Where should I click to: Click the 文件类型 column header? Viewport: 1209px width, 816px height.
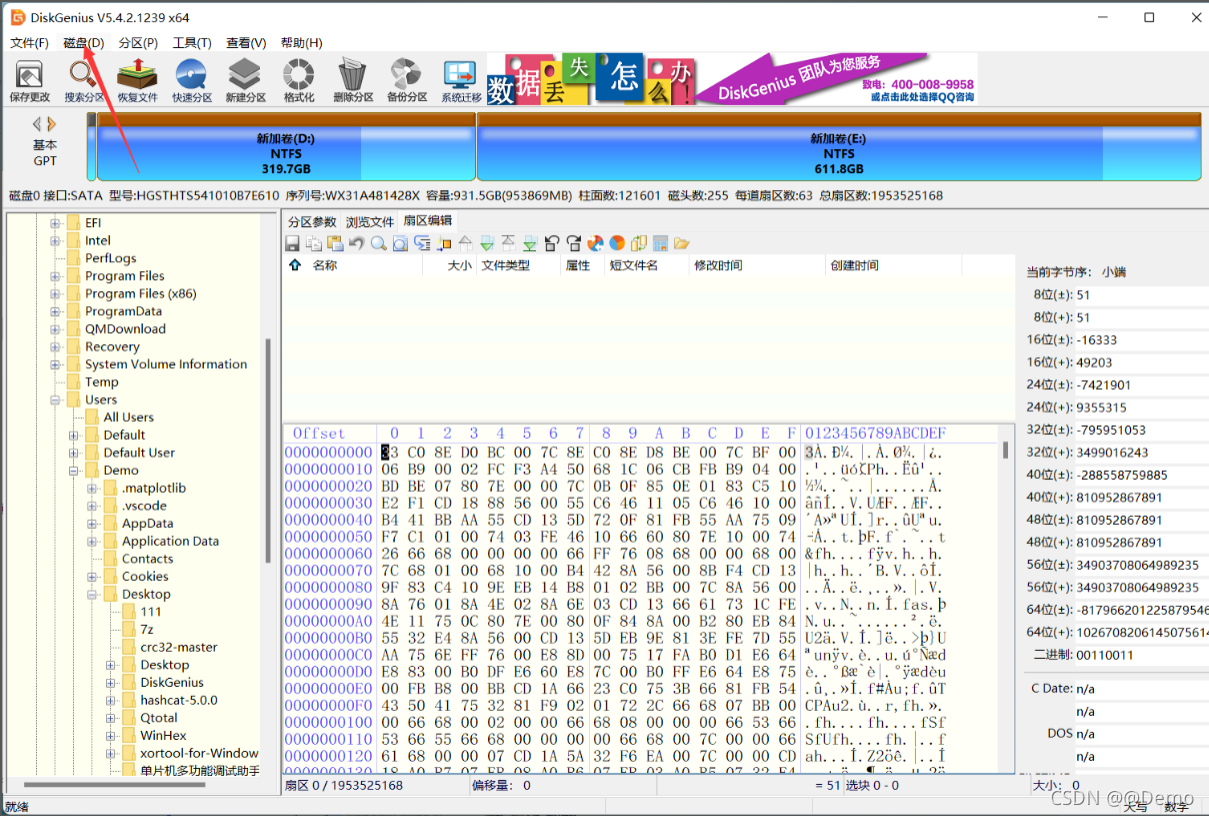[518, 265]
